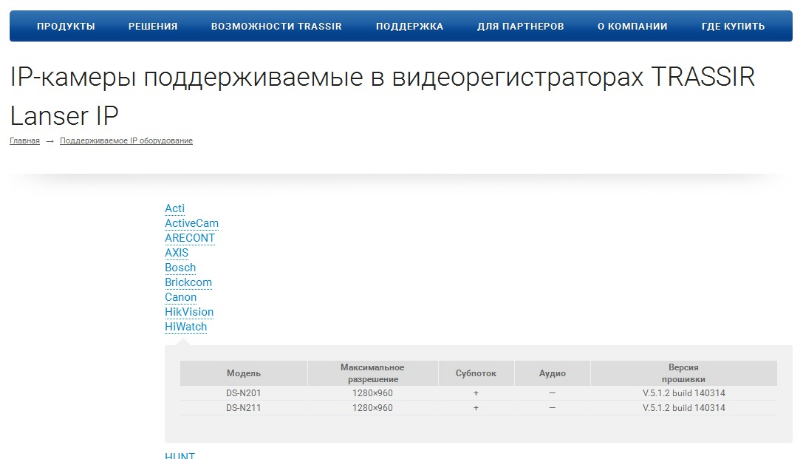The image size is (800, 459).
Task: Expand the HUNT brand section
Action: point(180,455)
